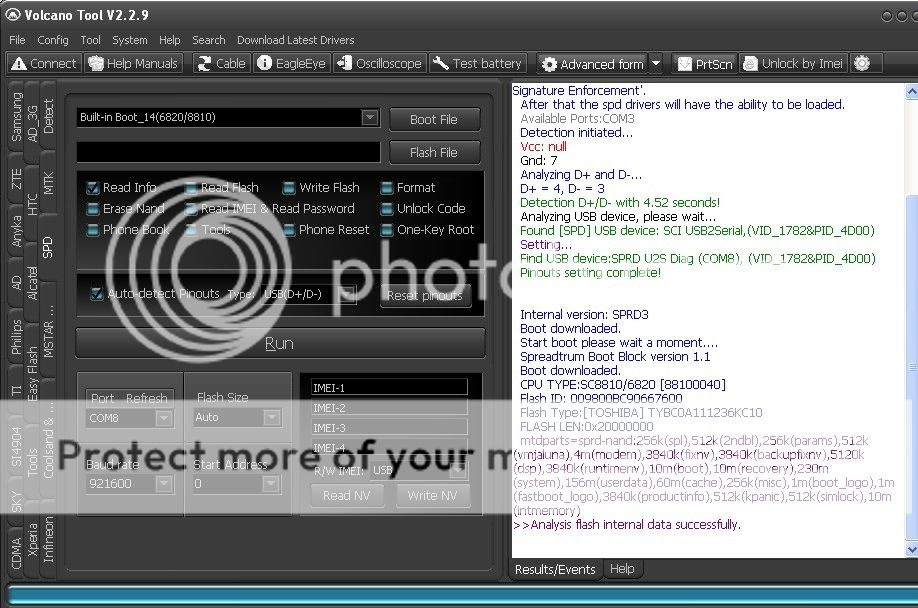The width and height of the screenshot is (918, 608).
Task: Click the IMEI-1 input field
Action: (x=389, y=387)
